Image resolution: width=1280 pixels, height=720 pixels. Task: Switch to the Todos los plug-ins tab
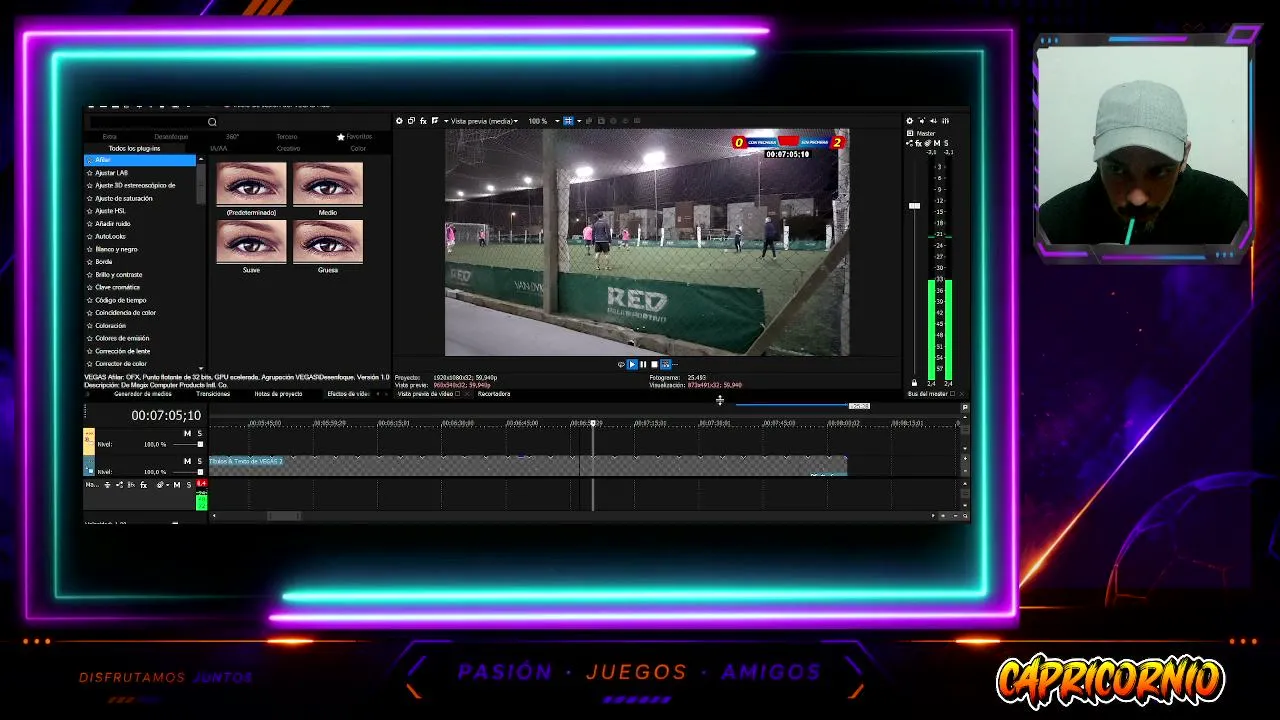134,148
